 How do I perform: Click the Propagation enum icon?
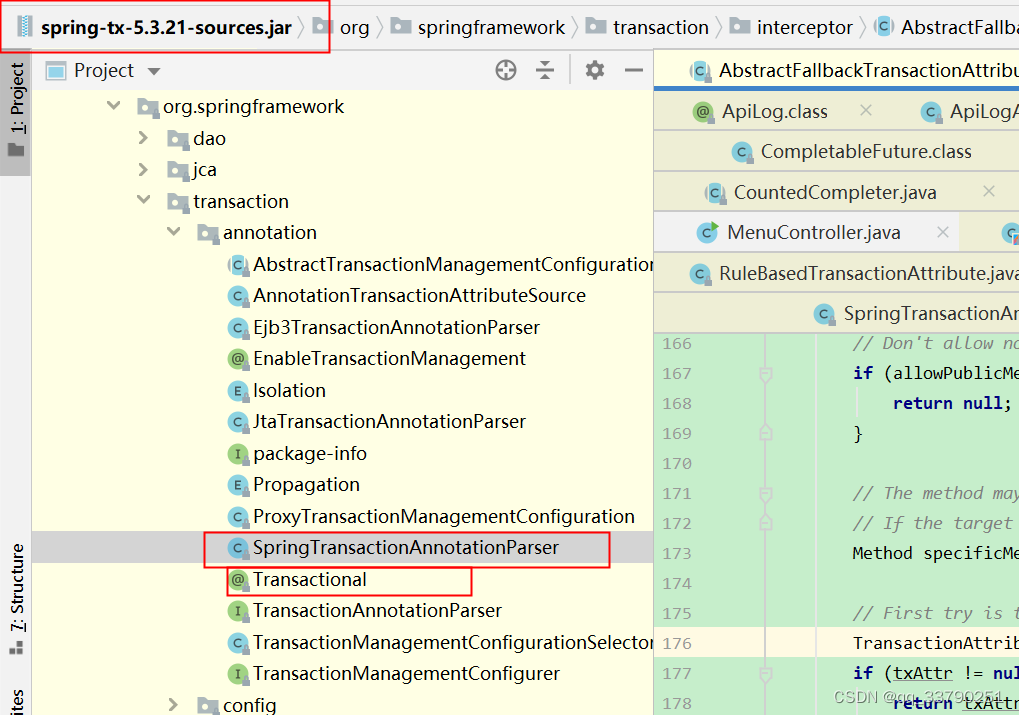pyautogui.click(x=238, y=486)
